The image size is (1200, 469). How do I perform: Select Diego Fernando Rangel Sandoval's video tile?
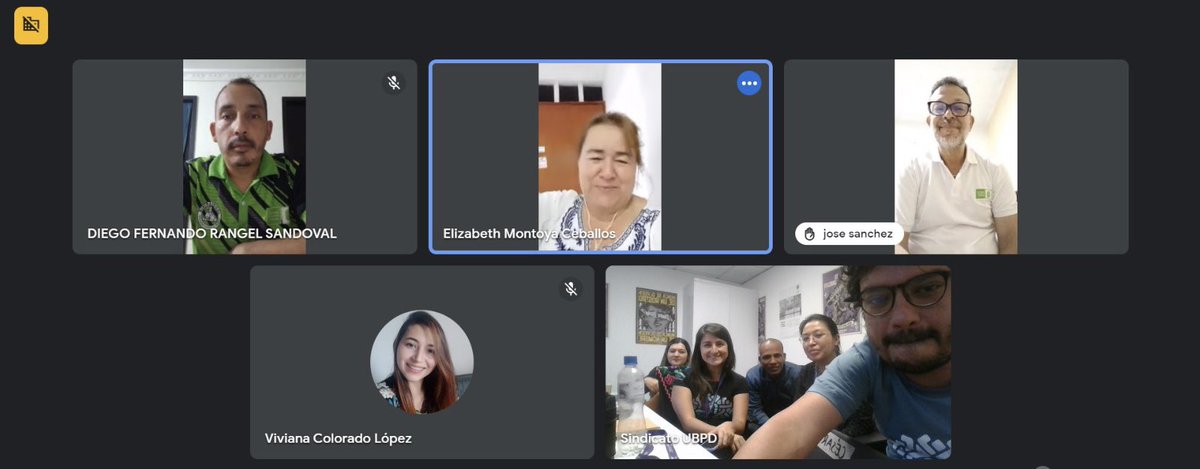pos(244,156)
